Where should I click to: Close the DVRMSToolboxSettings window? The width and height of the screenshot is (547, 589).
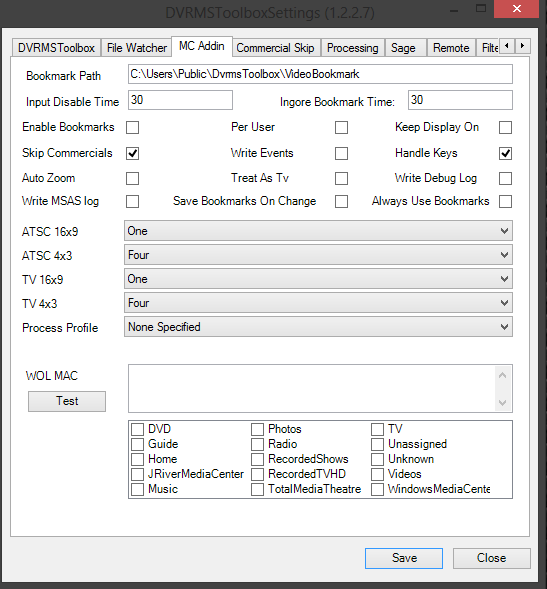click(x=517, y=9)
